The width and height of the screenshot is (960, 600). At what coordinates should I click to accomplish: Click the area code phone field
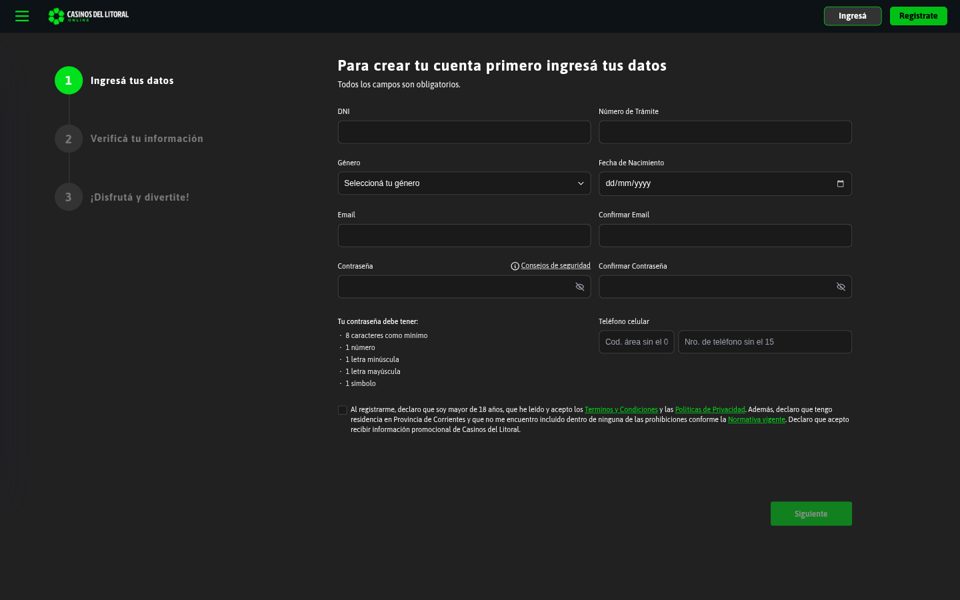pyautogui.click(x=636, y=342)
